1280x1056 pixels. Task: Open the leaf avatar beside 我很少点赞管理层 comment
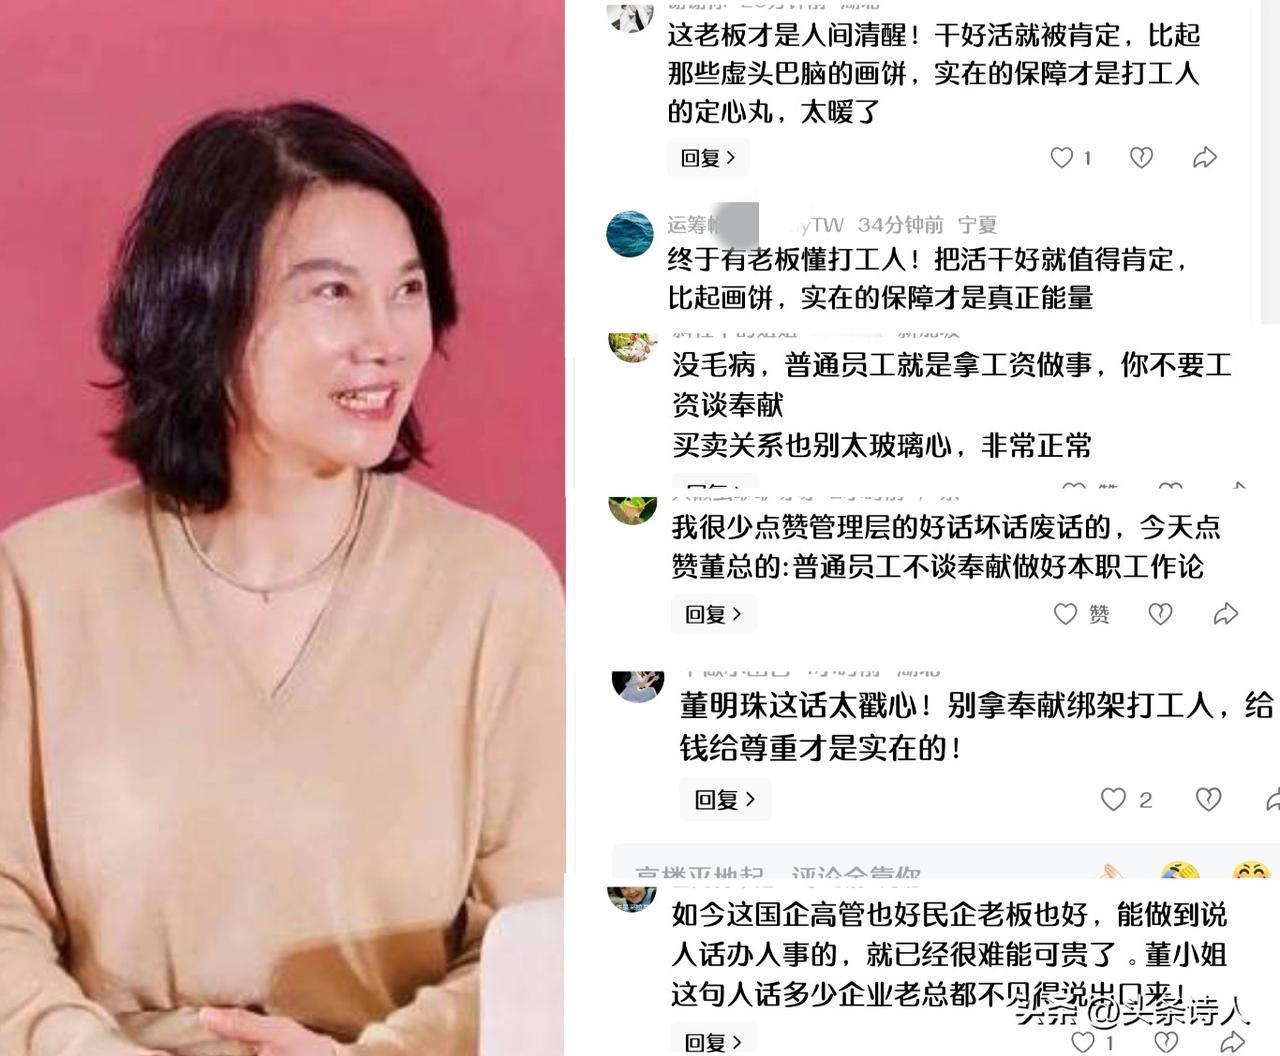tap(632, 510)
